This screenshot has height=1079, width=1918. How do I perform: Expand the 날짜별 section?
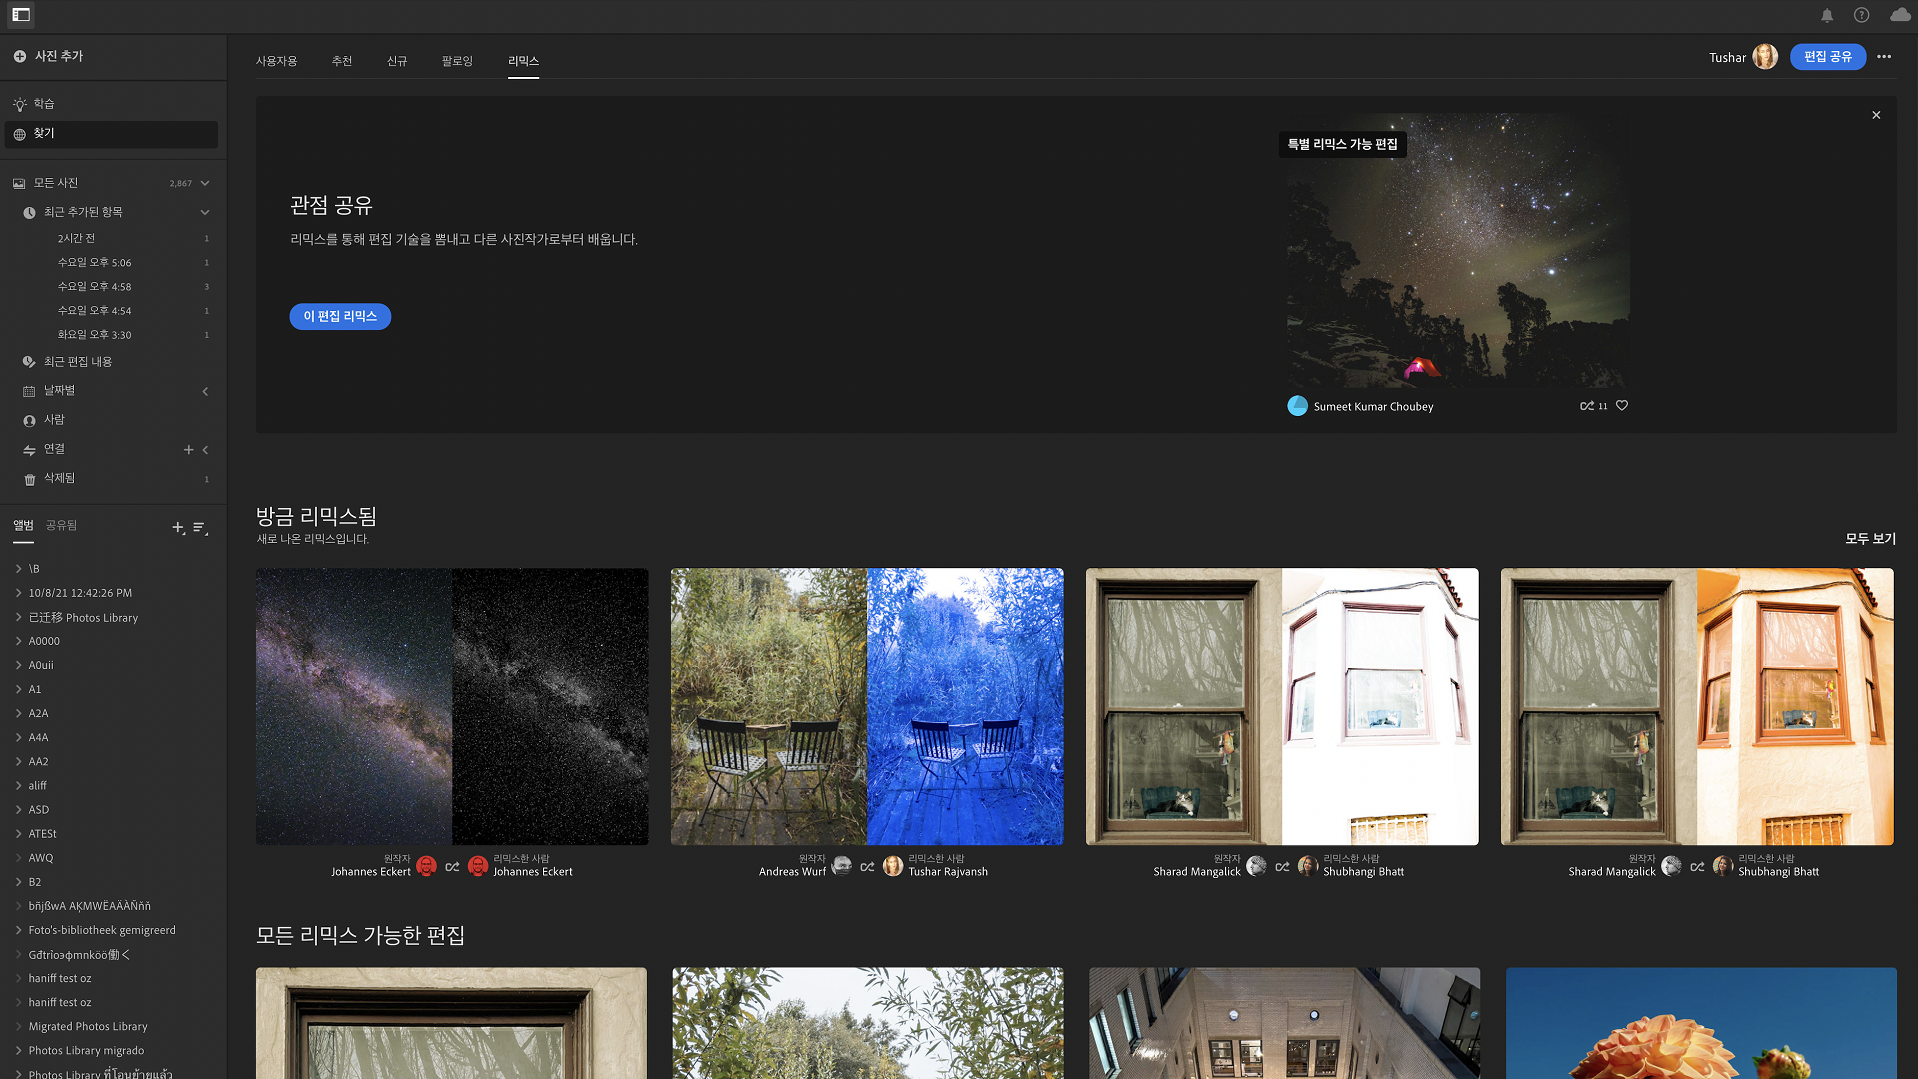pyautogui.click(x=205, y=391)
